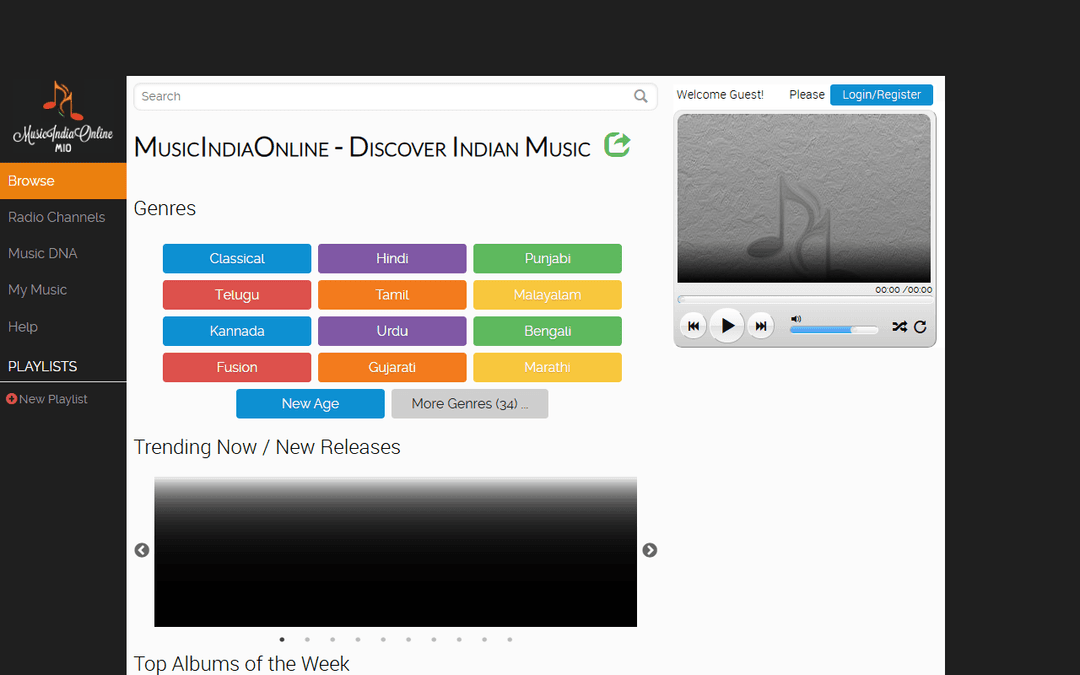Select the Malayalam genre
The height and width of the screenshot is (675, 1080).
click(548, 295)
